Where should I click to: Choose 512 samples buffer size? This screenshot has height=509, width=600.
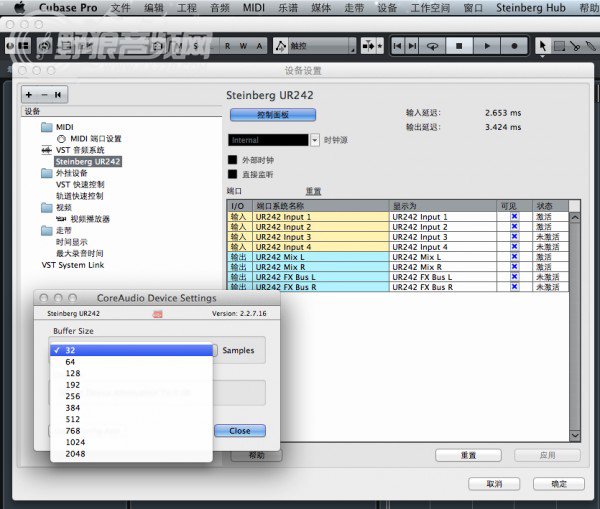click(131, 419)
